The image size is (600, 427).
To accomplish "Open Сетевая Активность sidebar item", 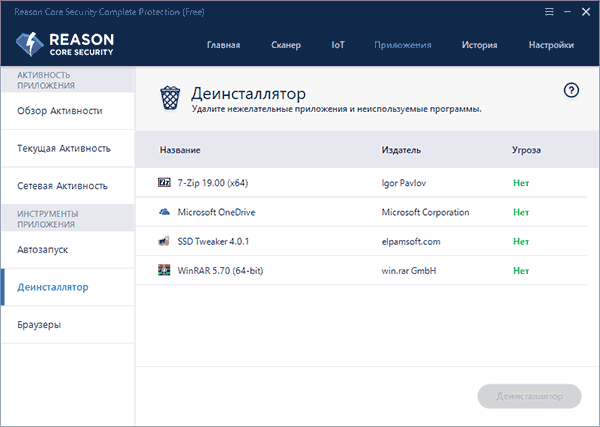I will 62,186.
